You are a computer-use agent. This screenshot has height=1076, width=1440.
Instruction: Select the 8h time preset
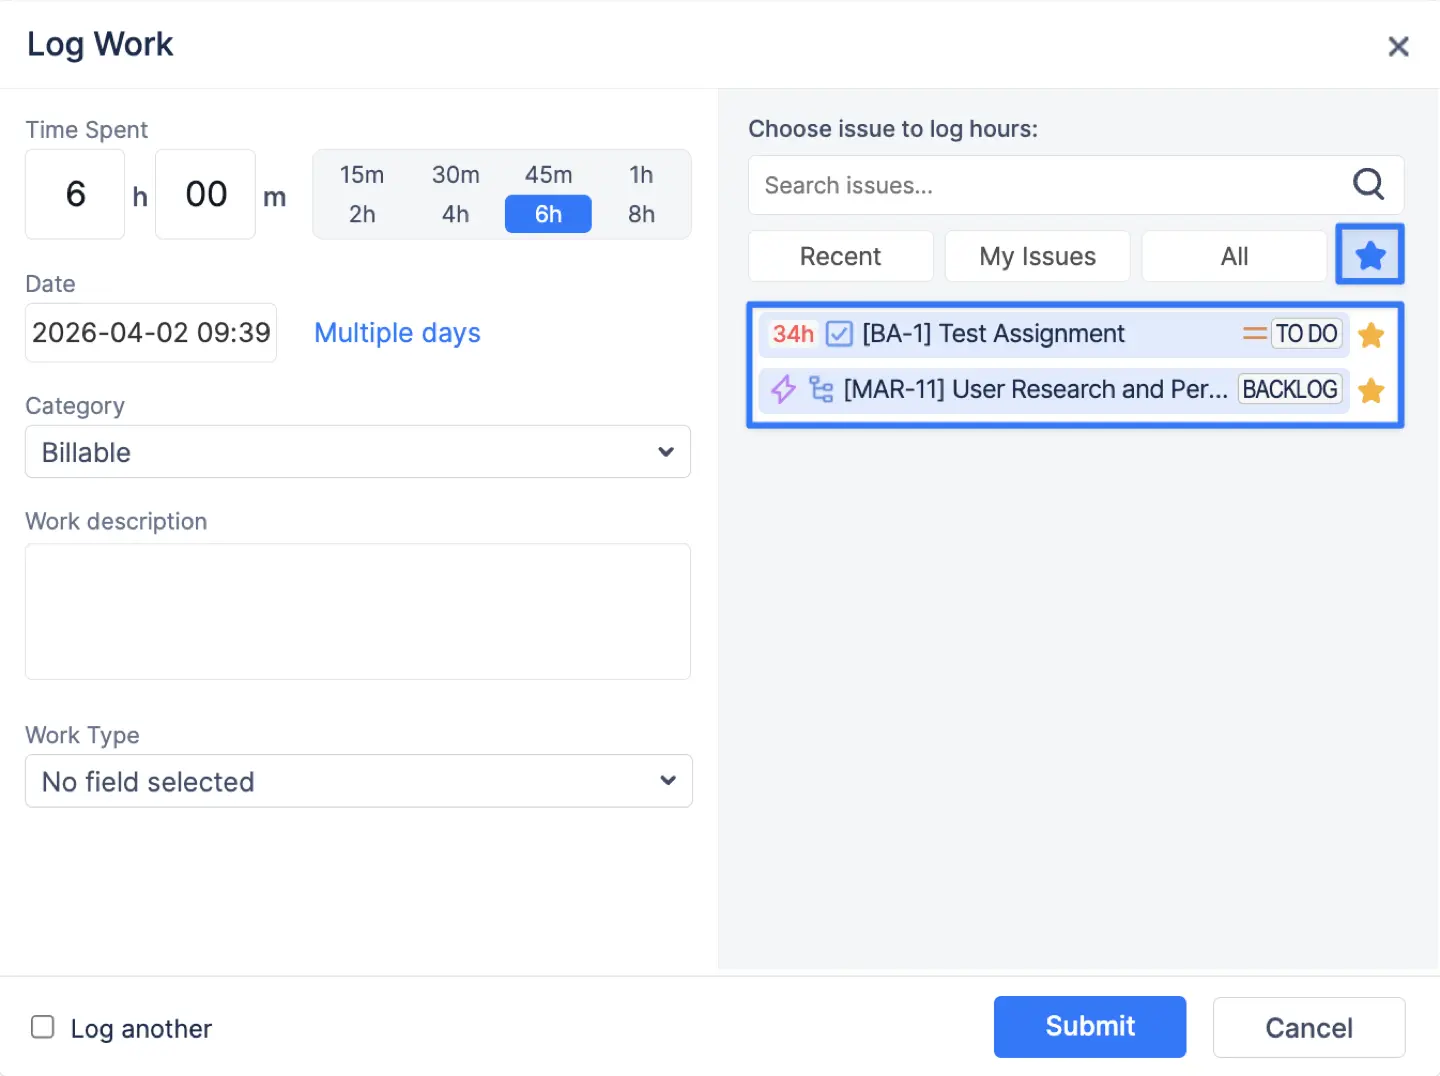click(x=641, y=214)
